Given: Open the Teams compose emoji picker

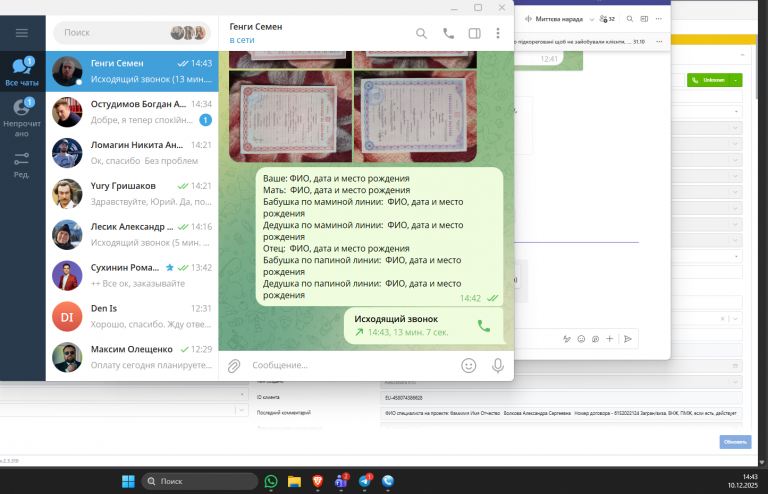Looking at the screenshot, I should click(x=581, y=339).
